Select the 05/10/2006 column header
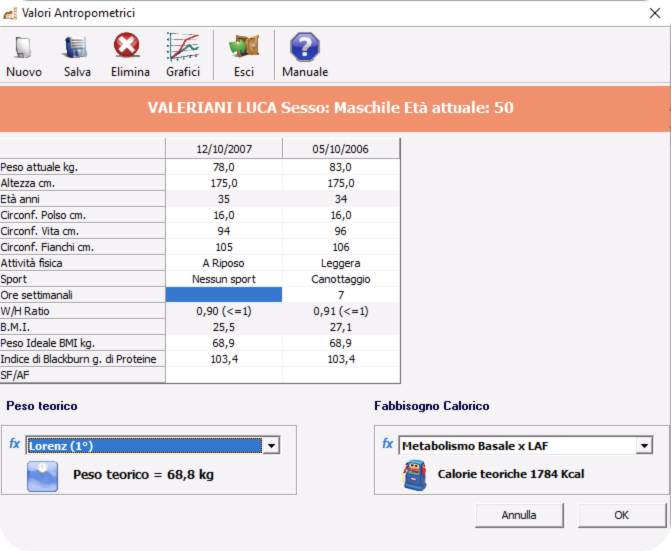This screenshot has height=551, width=671. [x=341, y=149]
